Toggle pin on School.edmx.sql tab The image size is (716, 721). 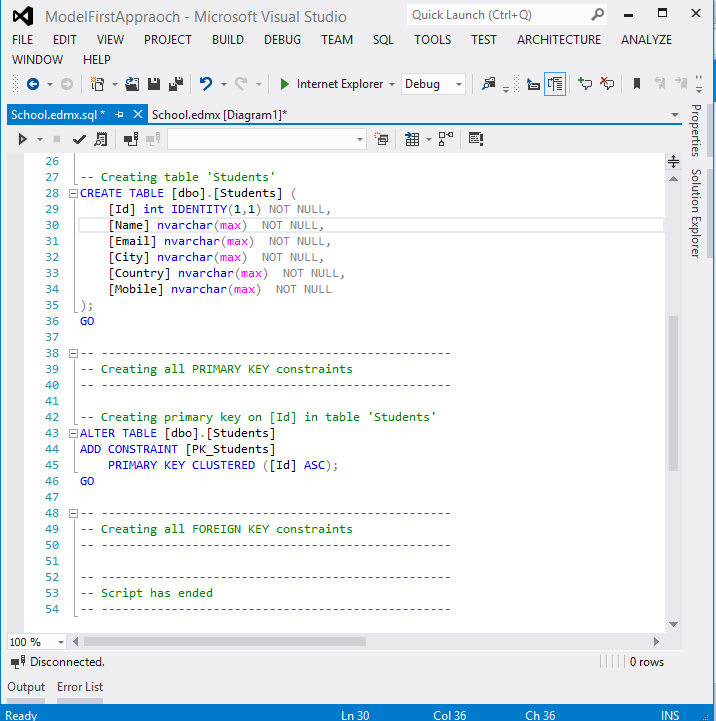[x=120, y=115]
